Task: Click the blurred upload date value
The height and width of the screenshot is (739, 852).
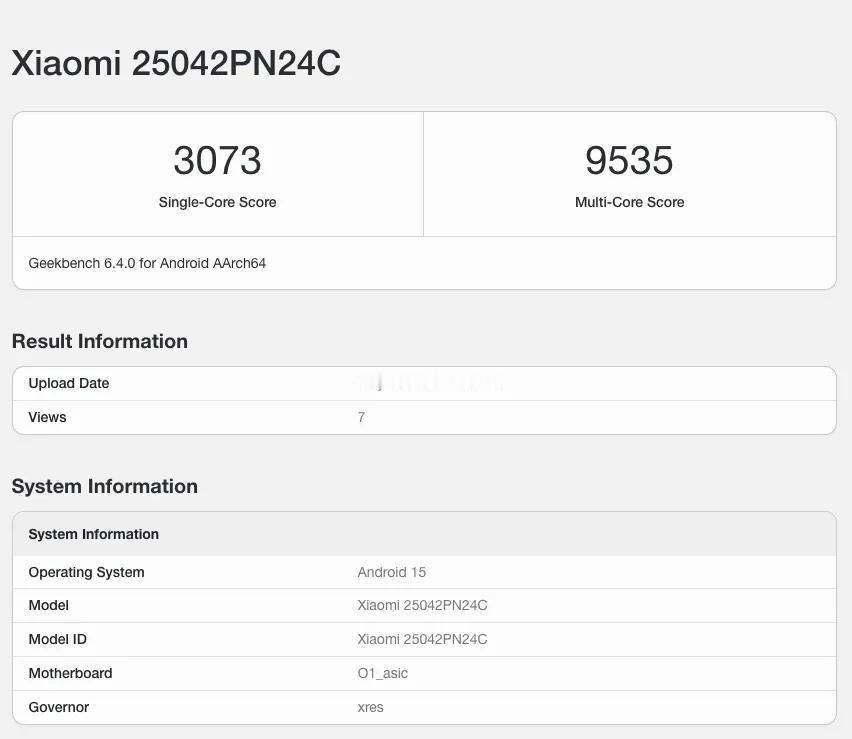Action: click(x=429, y=383)
